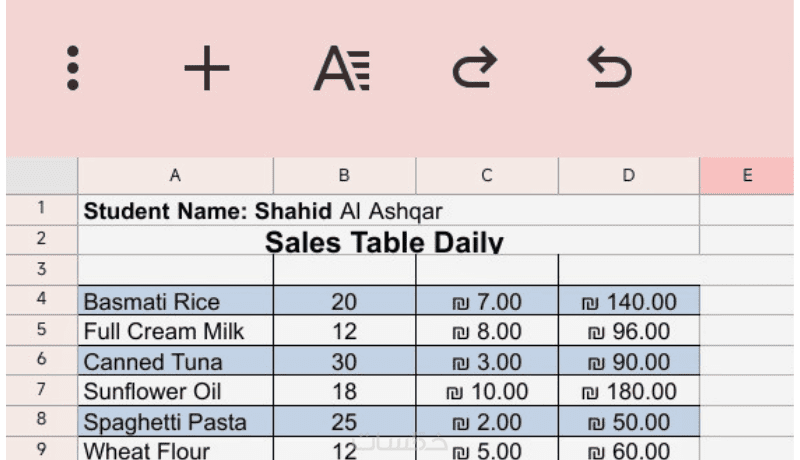Screen dimensions: 800x460
Task: Click the select-all corner cell
Action: point(41,176)
